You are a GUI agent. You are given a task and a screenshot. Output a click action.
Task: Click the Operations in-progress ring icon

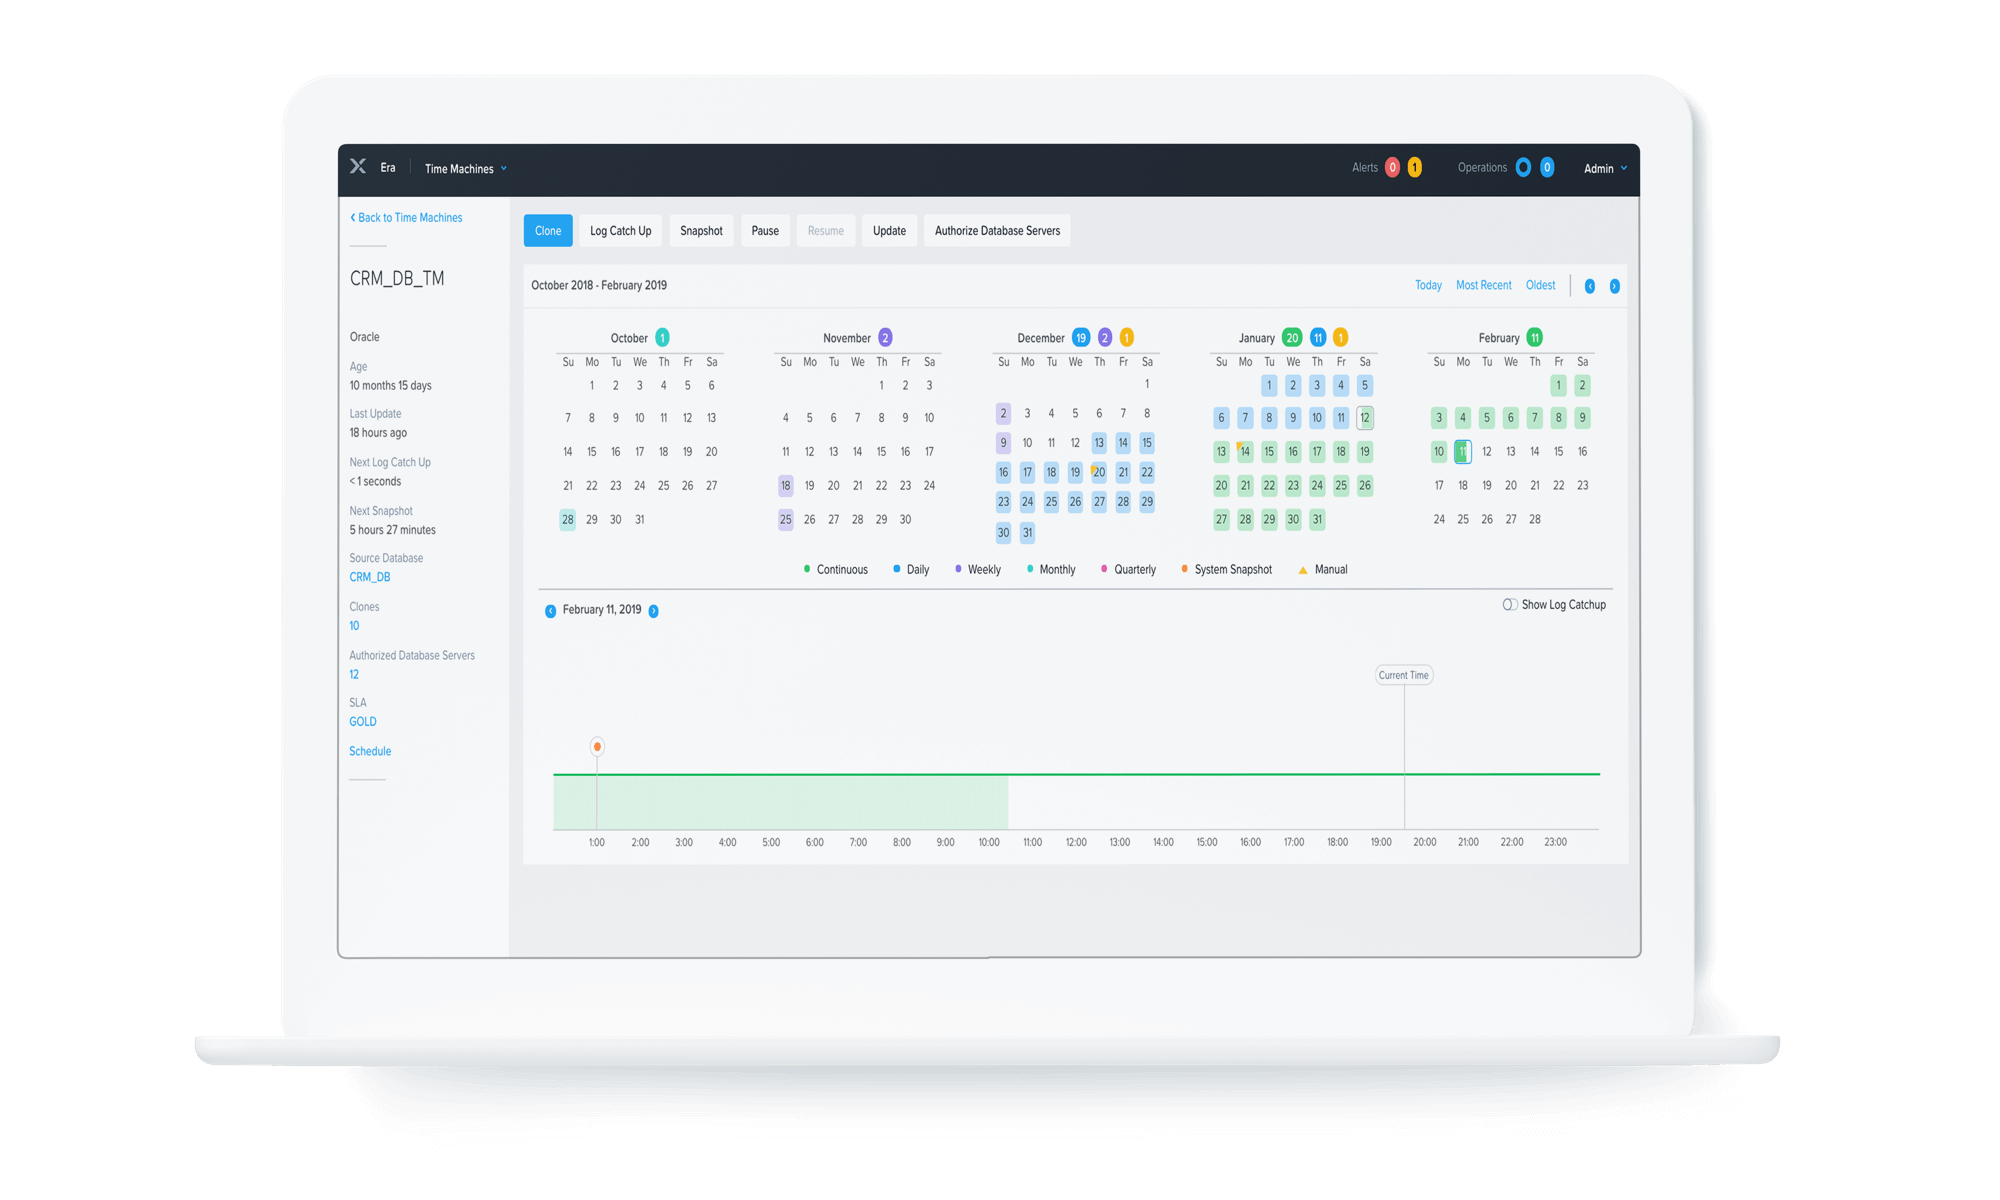(x=1523, y=168)
